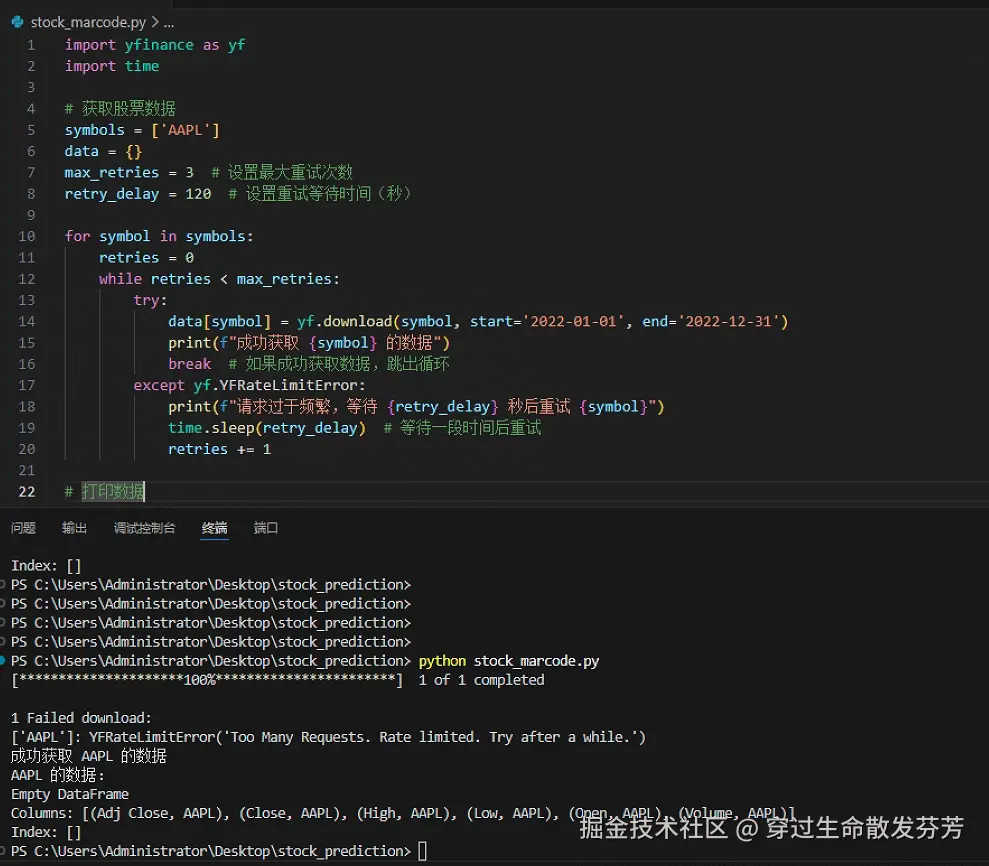Click the 'break' statement on line 16

[x=189, y=365]
